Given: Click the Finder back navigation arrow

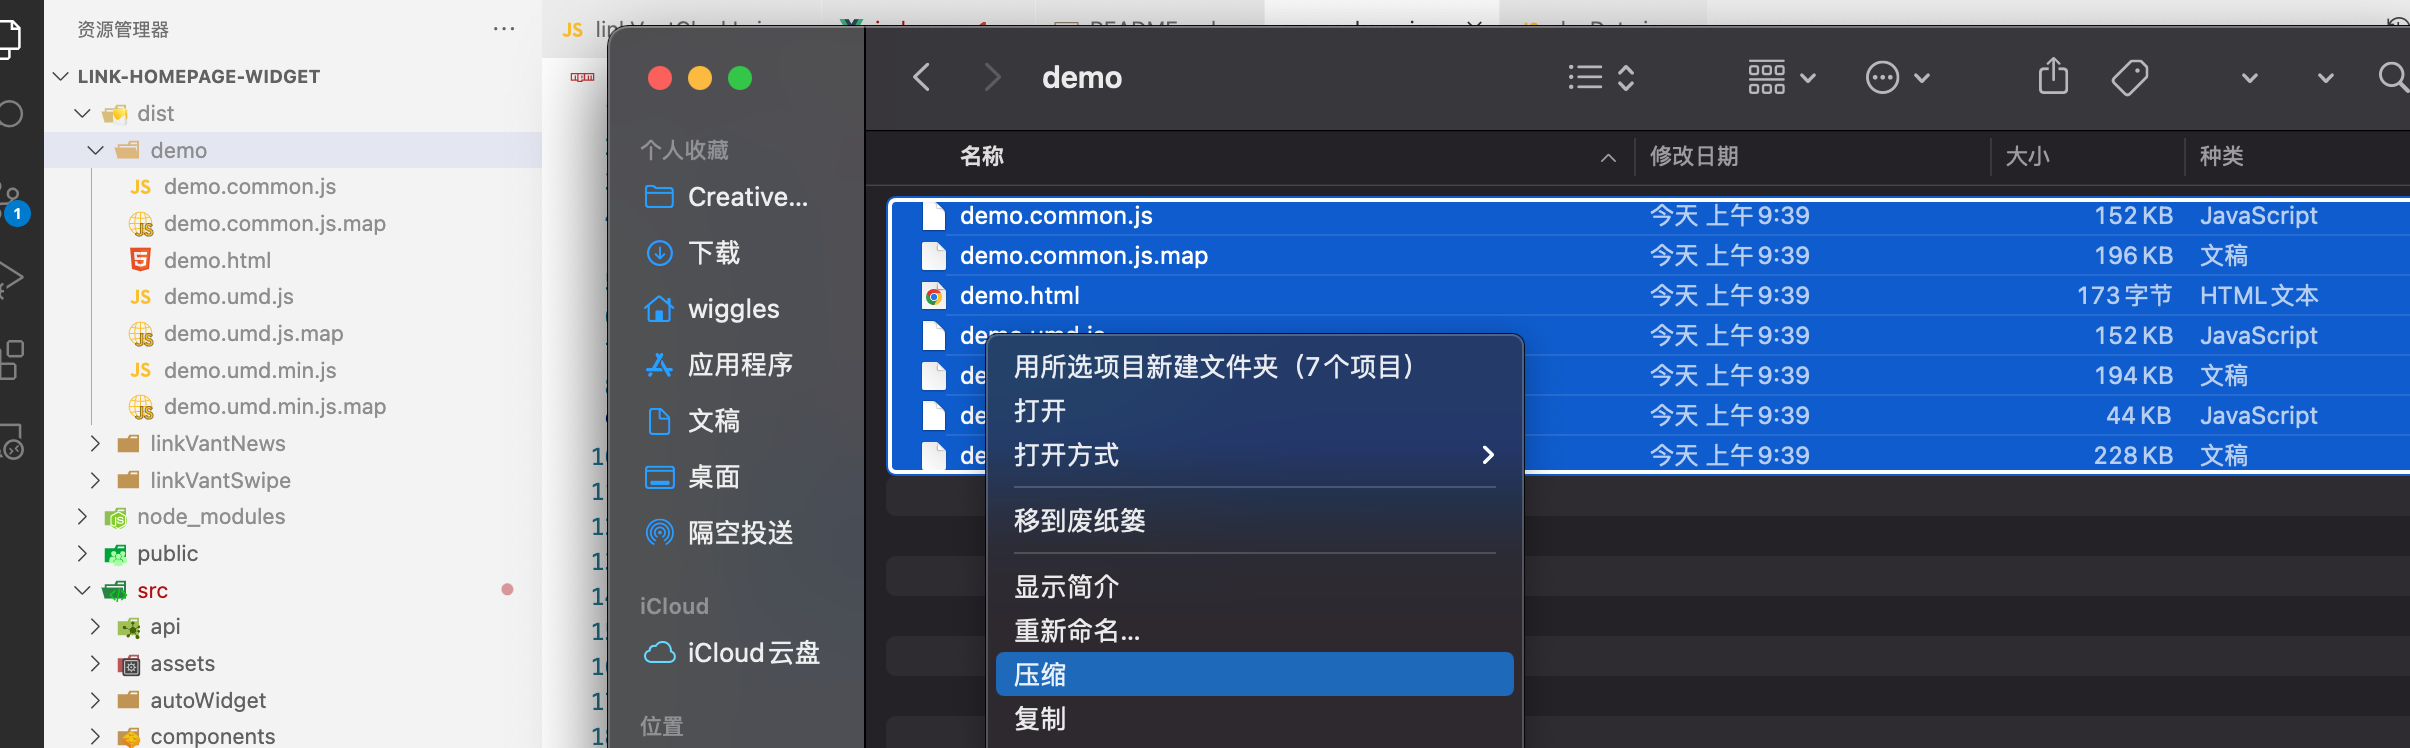Looking at the screenshot, I should tap(922, 77).
